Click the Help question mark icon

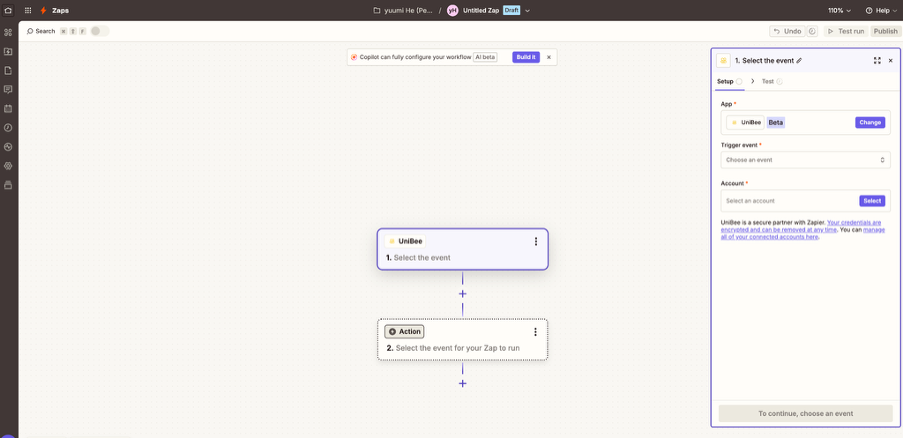point(869,10)
